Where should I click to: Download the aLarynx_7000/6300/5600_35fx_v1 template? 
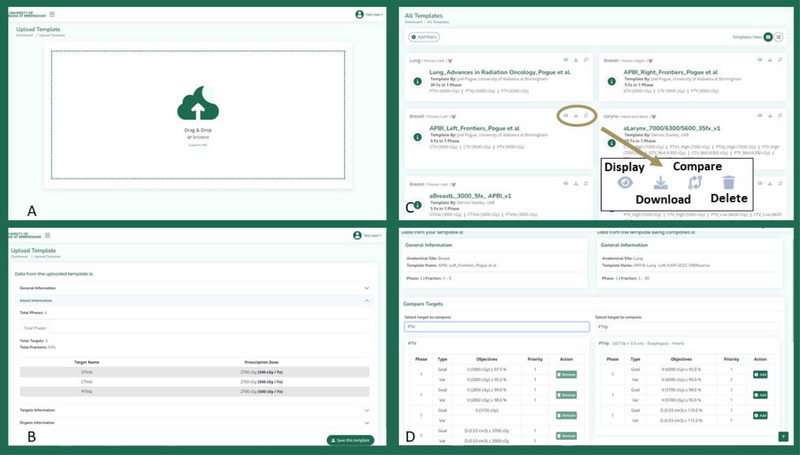(x=770, y=116)
